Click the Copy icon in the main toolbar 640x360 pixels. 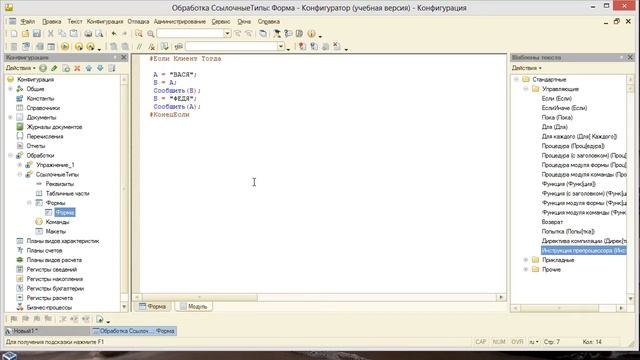tap(62, 34)
